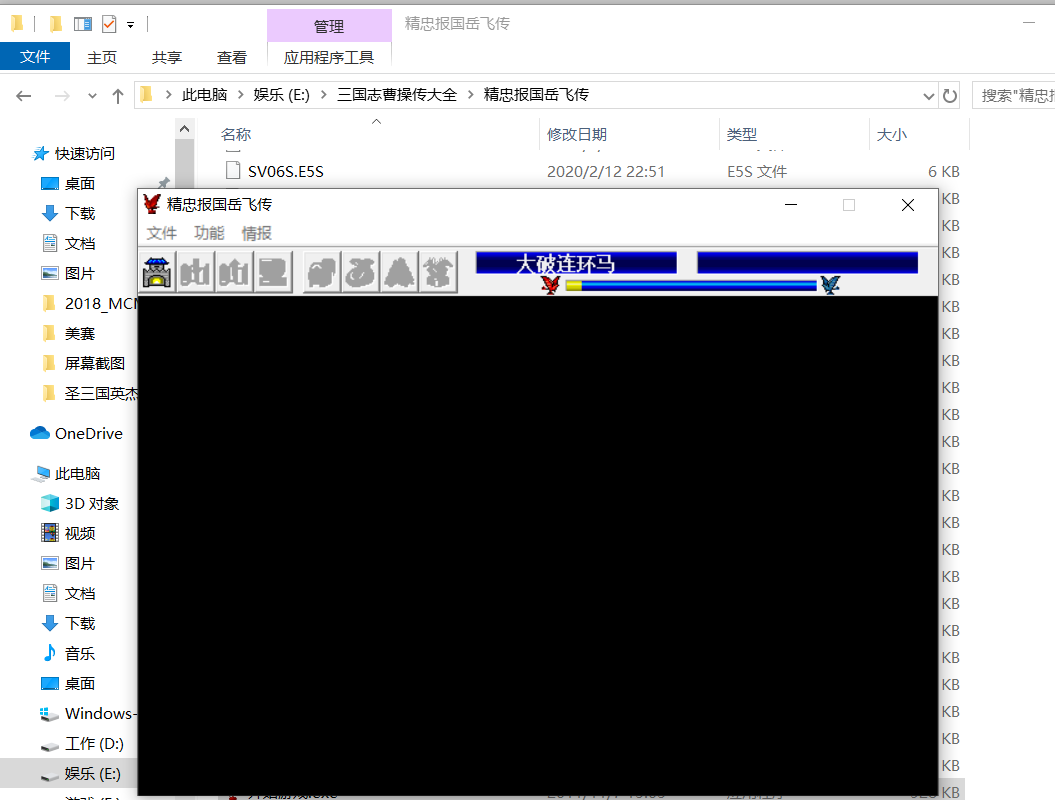Sort files by the 修改日期 column

tap(577, 135)
